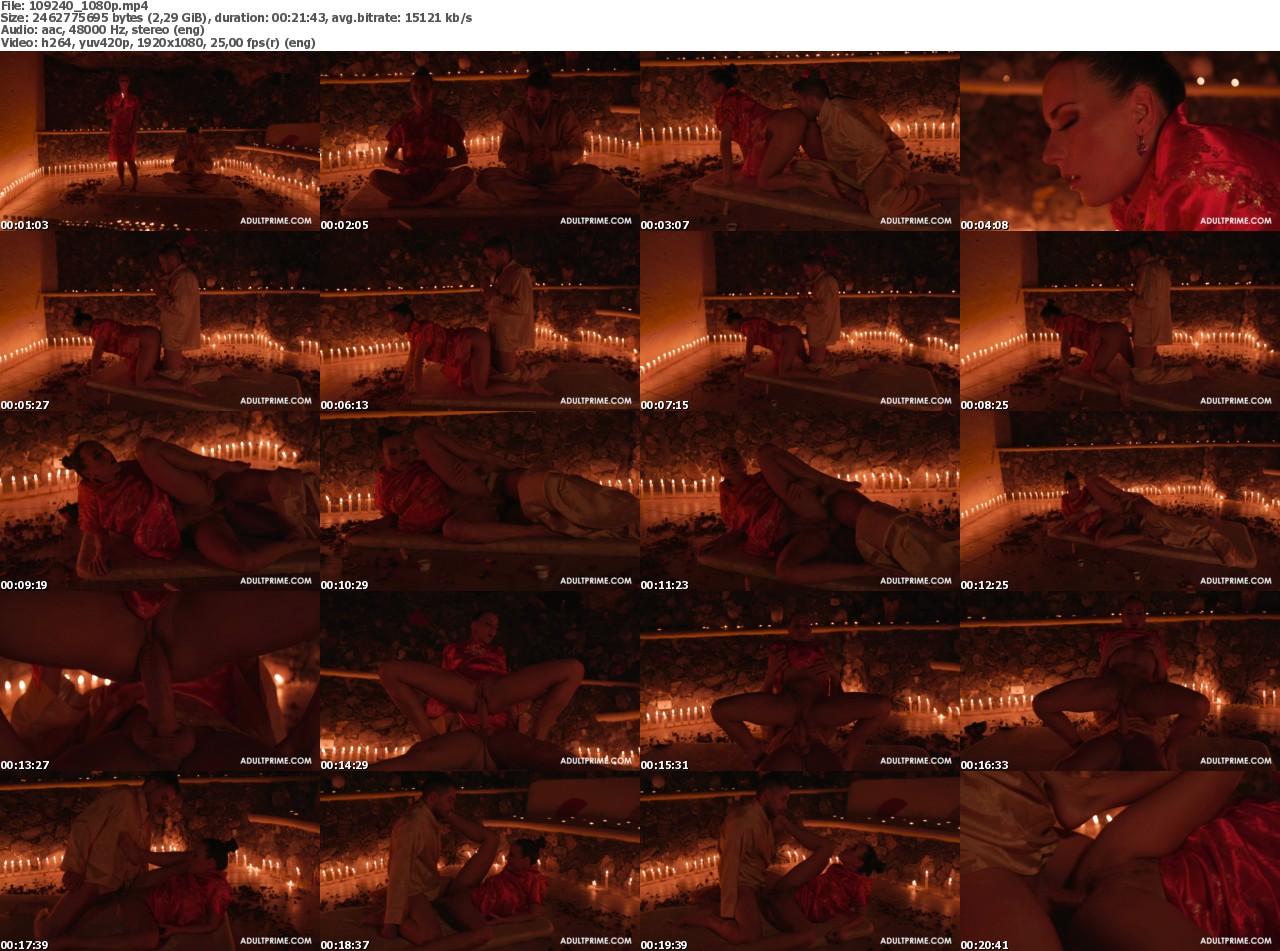Choose the thumbnail timestamped 00:17:39
The width and height of the screenshot is (1280, 951).
point(160,860)
